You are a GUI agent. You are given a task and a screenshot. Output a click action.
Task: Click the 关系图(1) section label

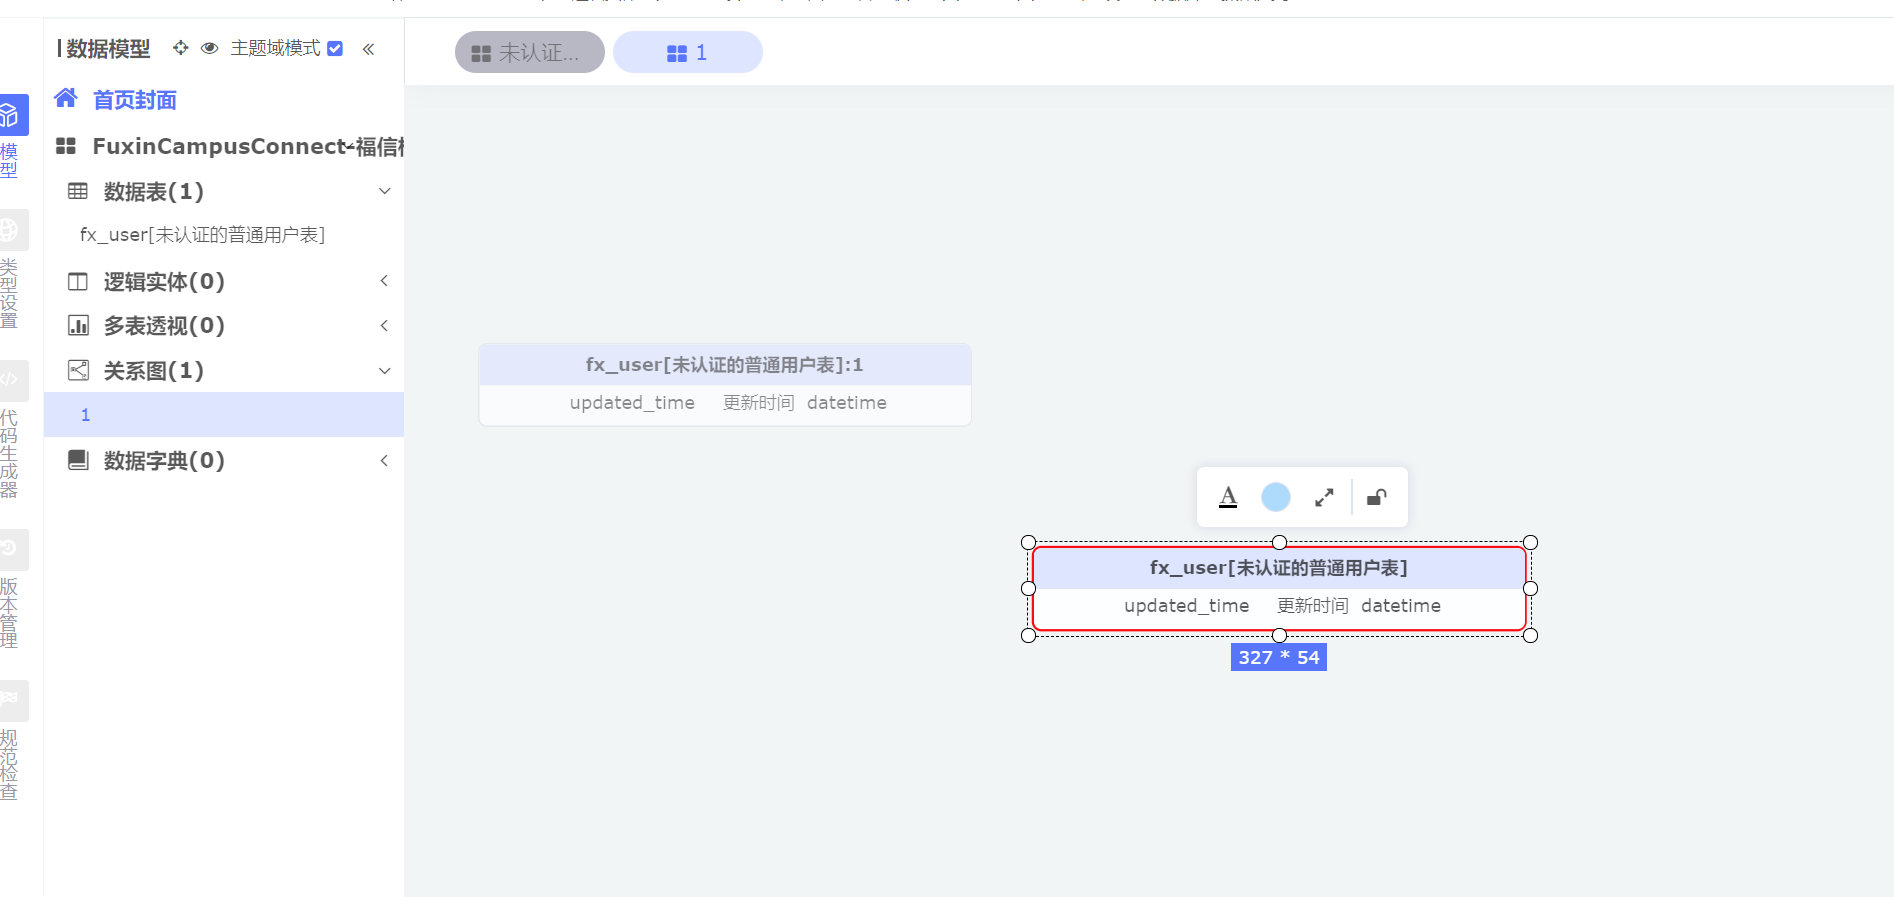pos(154,371)
